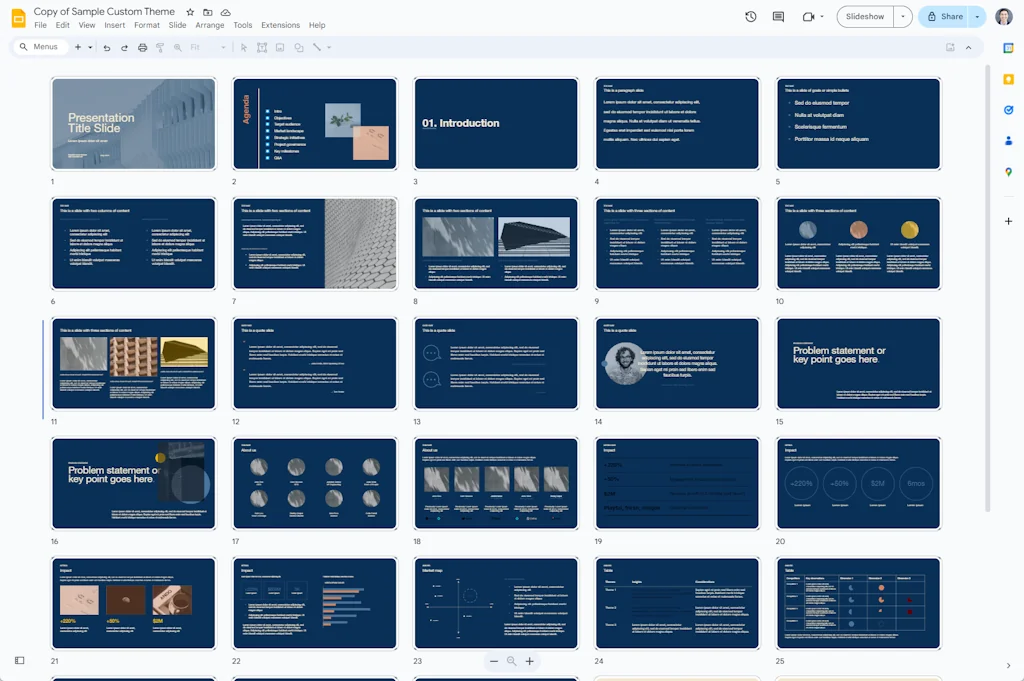The height and width of the screenshot is (681, 1024).
Task: Insert a text box using toolbar icon
Action: [x=261, y=47]
